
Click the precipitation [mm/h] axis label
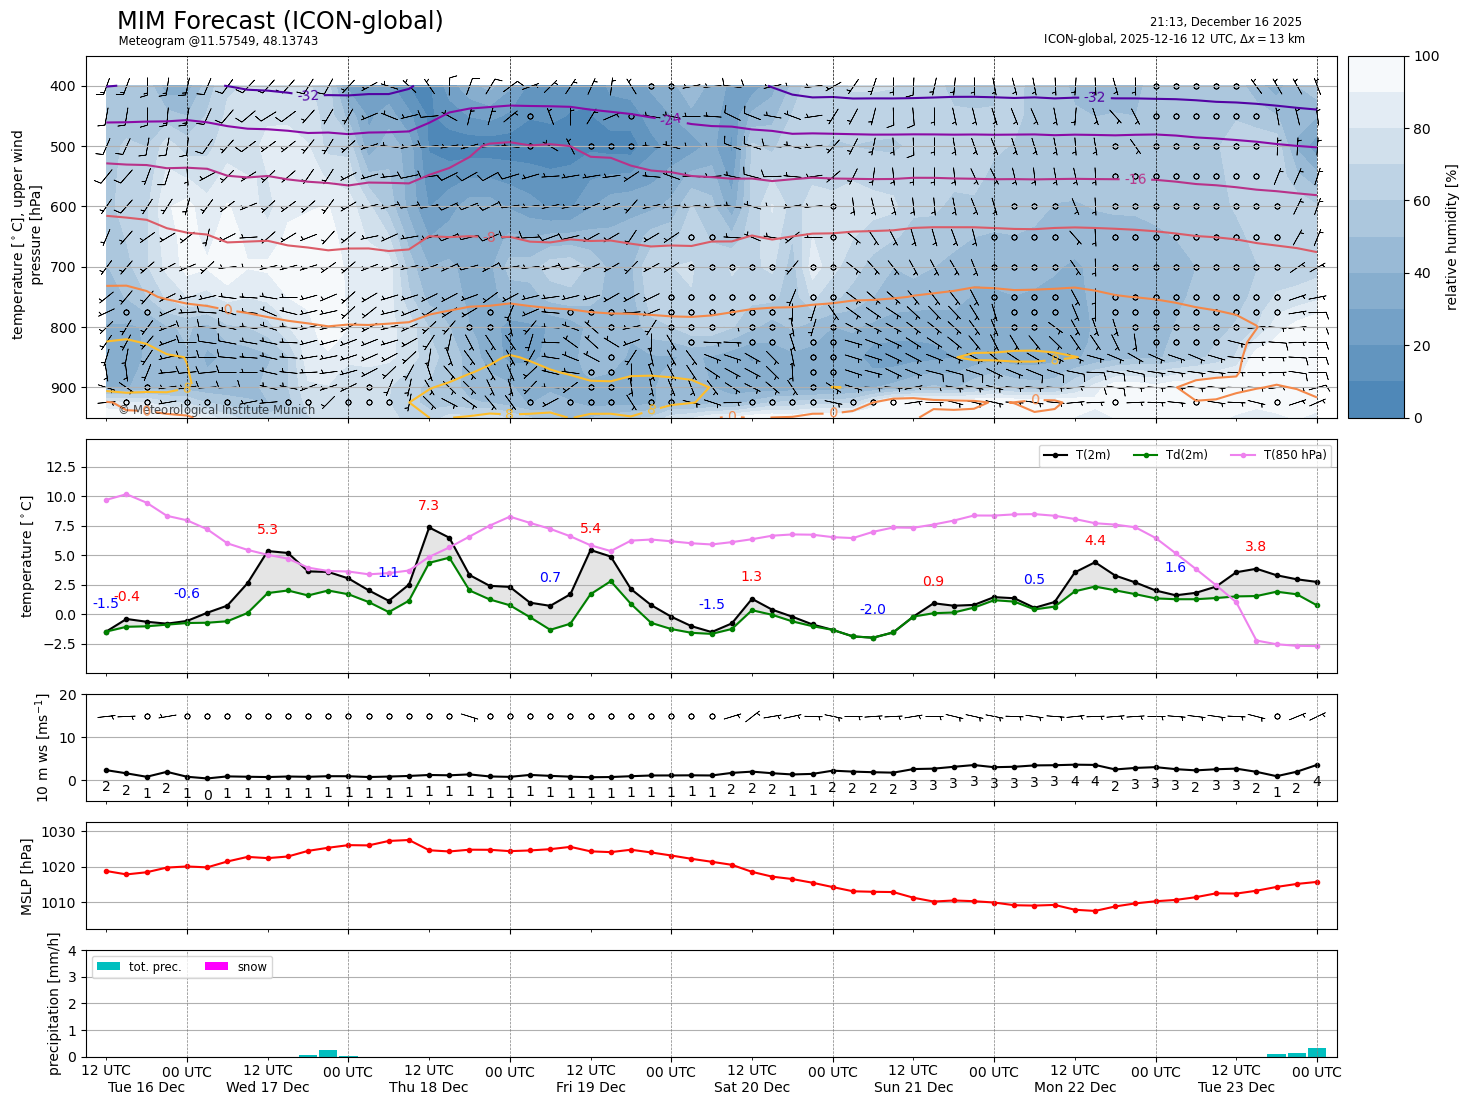tap(54, 1003)
